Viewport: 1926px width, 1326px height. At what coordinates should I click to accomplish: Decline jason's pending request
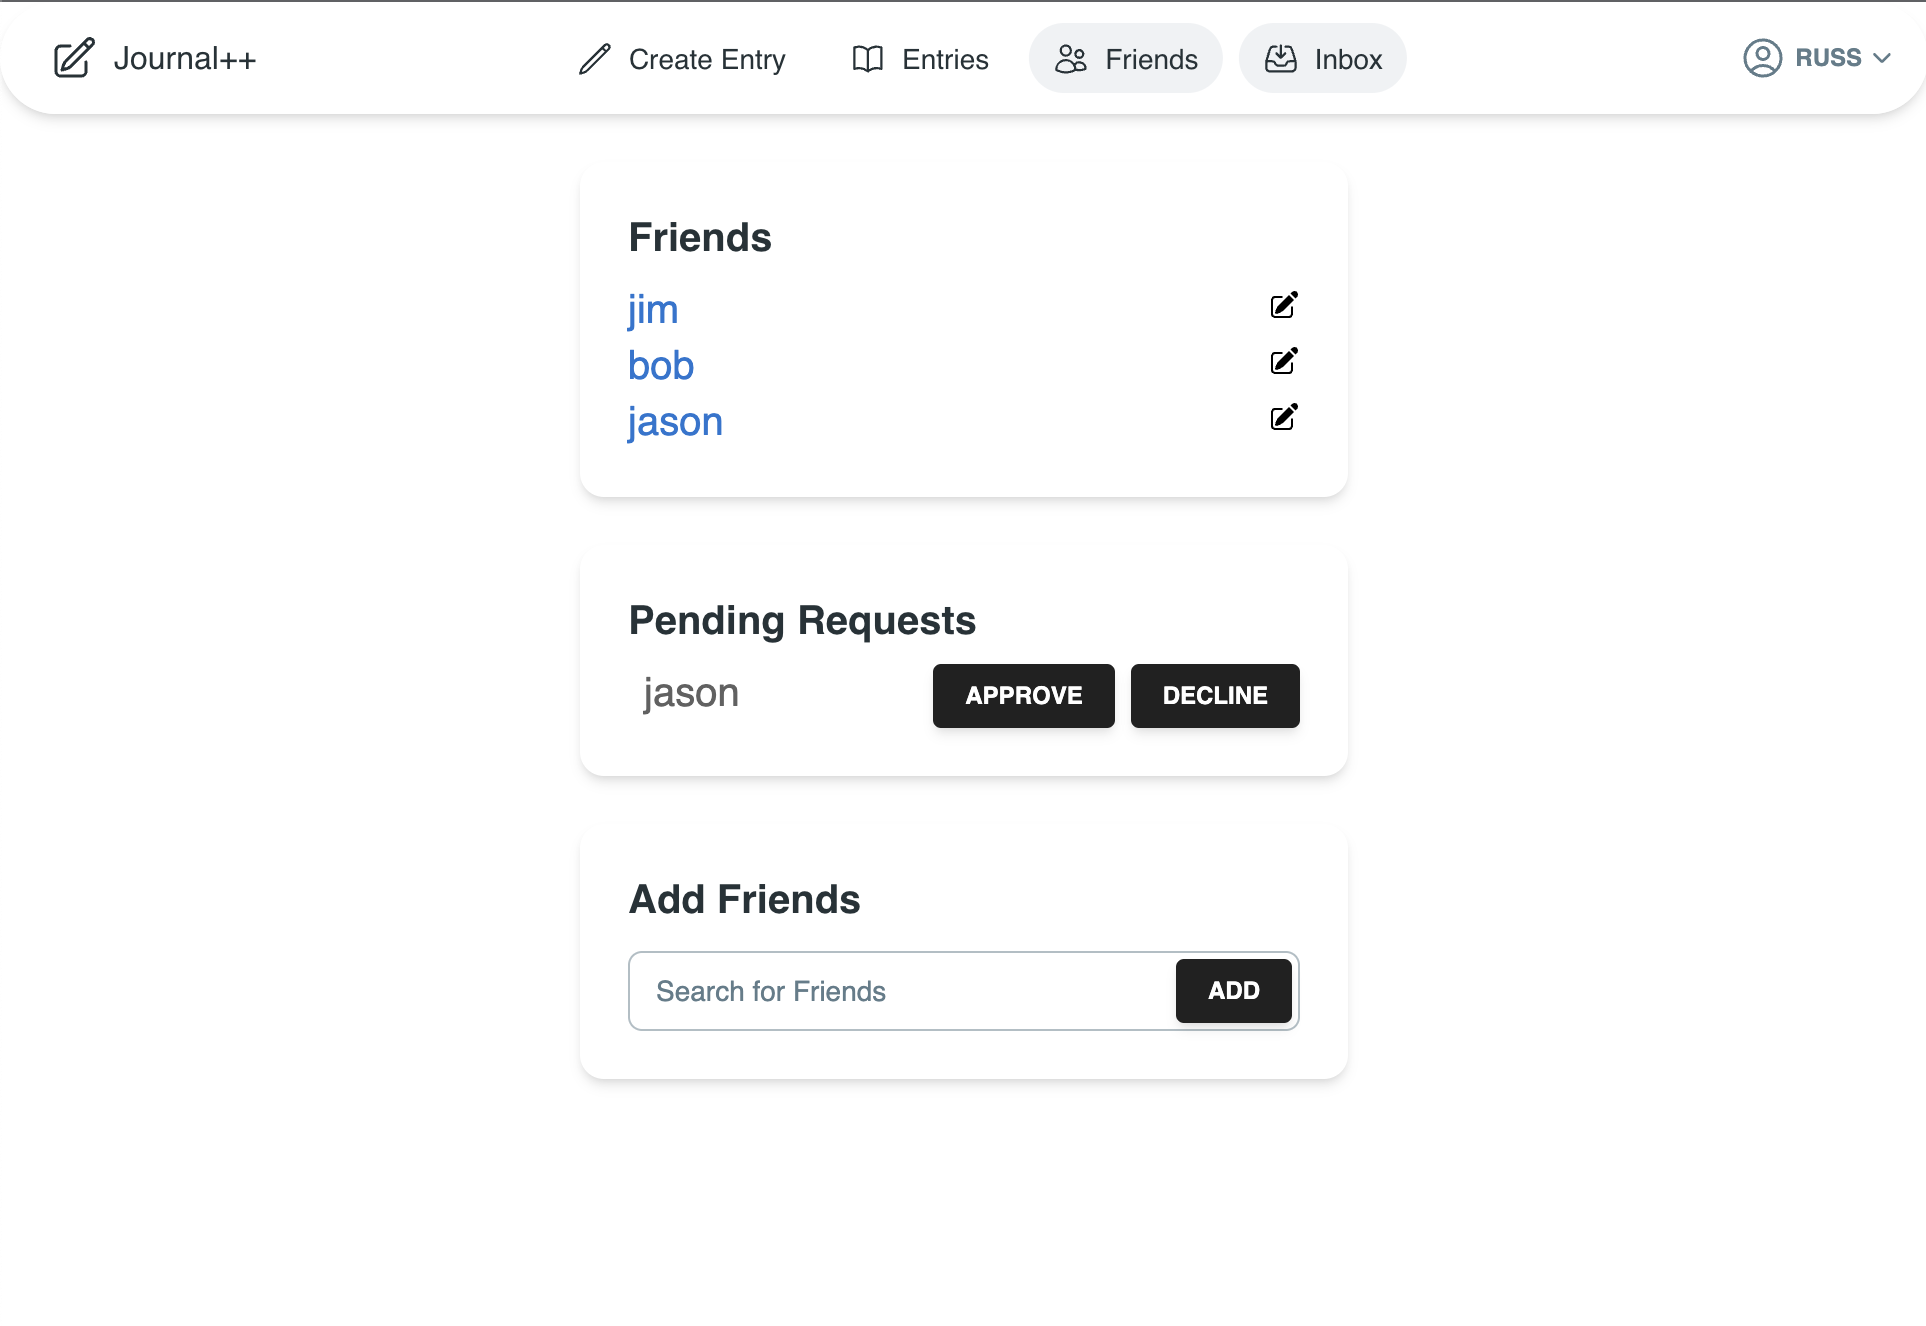[x=1214, y=695]
